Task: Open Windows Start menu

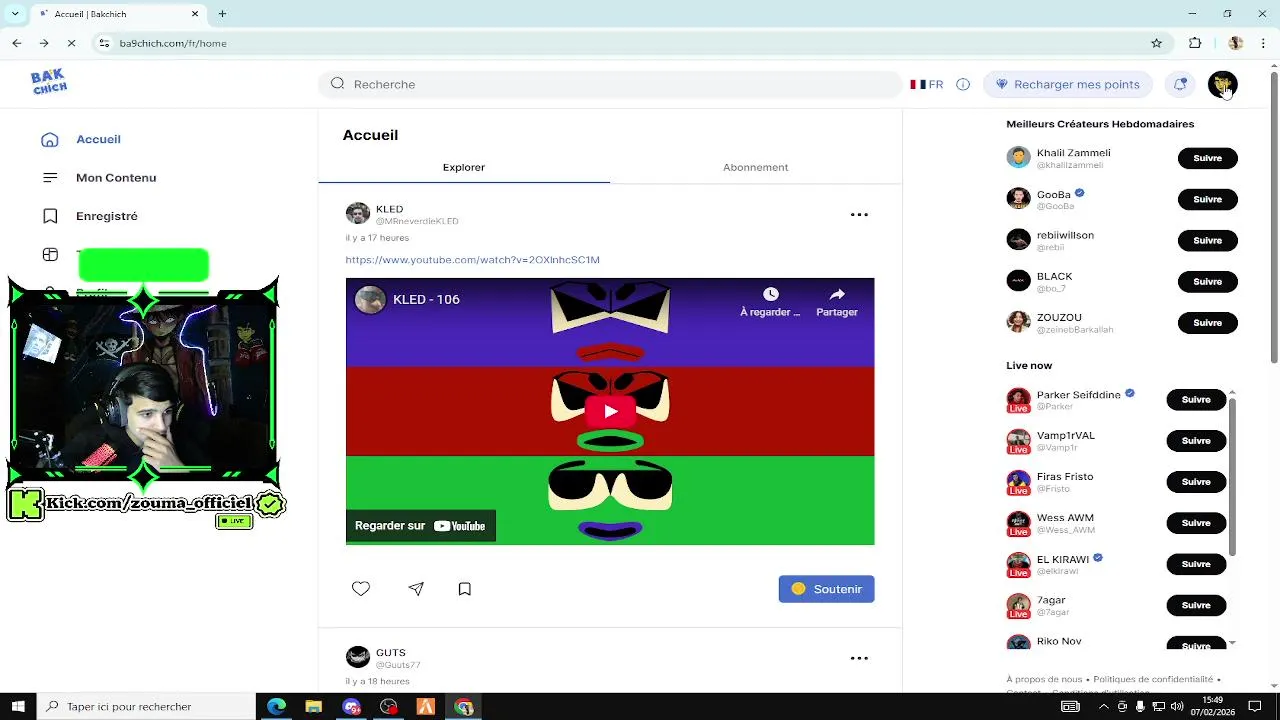Action: (18, 706)
